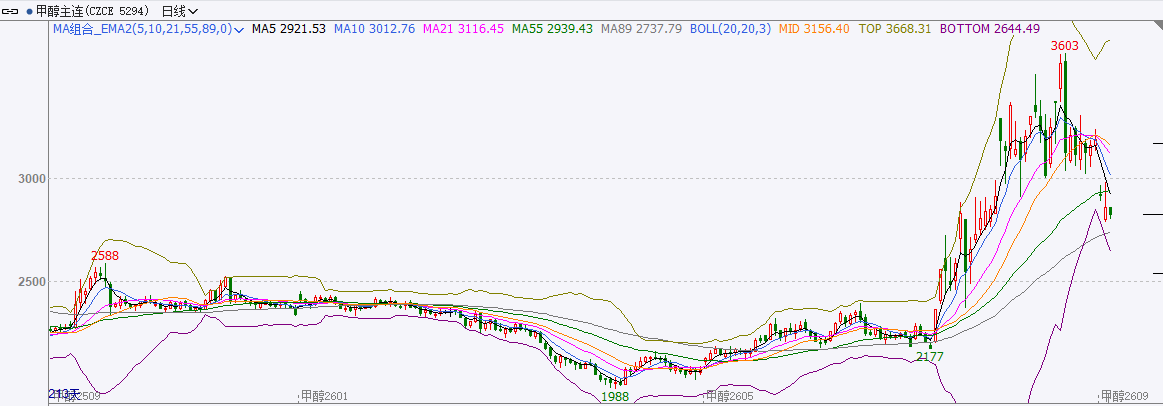This screenshot has height=406, width=1163.
Task: Click the 2177 low price marker
Action: click(x=929, y=356)
